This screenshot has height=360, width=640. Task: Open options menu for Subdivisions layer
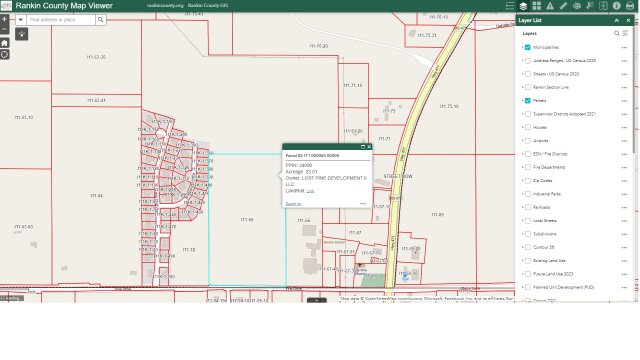coord(624,234)
